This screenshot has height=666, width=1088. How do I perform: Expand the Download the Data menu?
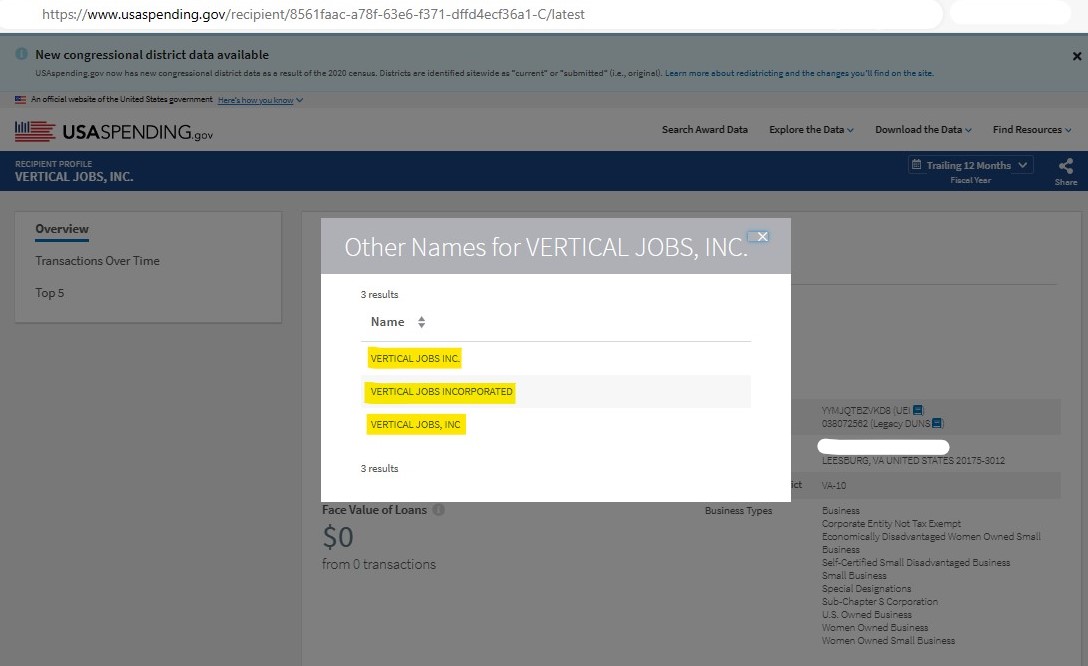[923, 130]
